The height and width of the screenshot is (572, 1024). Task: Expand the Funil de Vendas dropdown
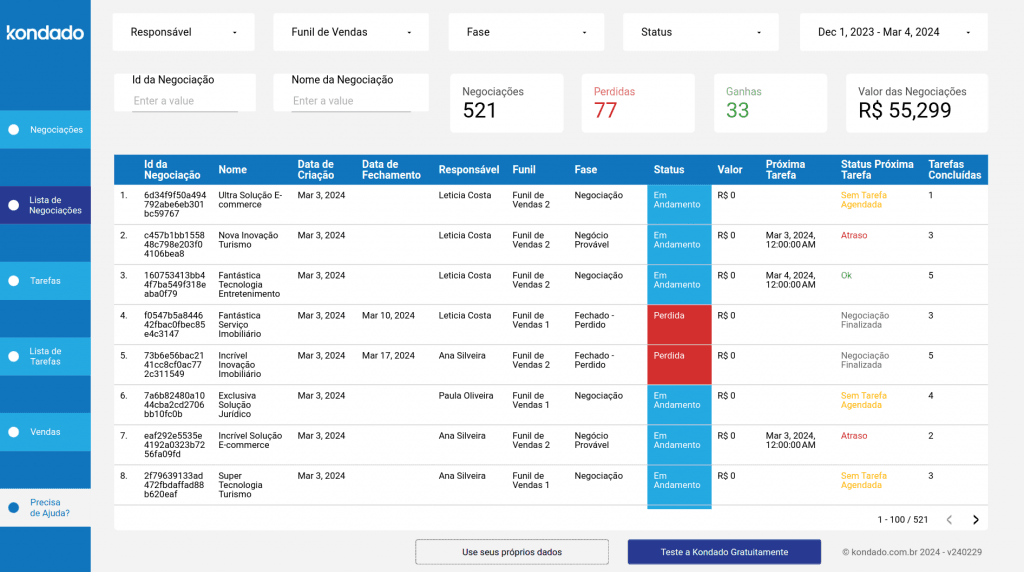(x=350, y=32)
